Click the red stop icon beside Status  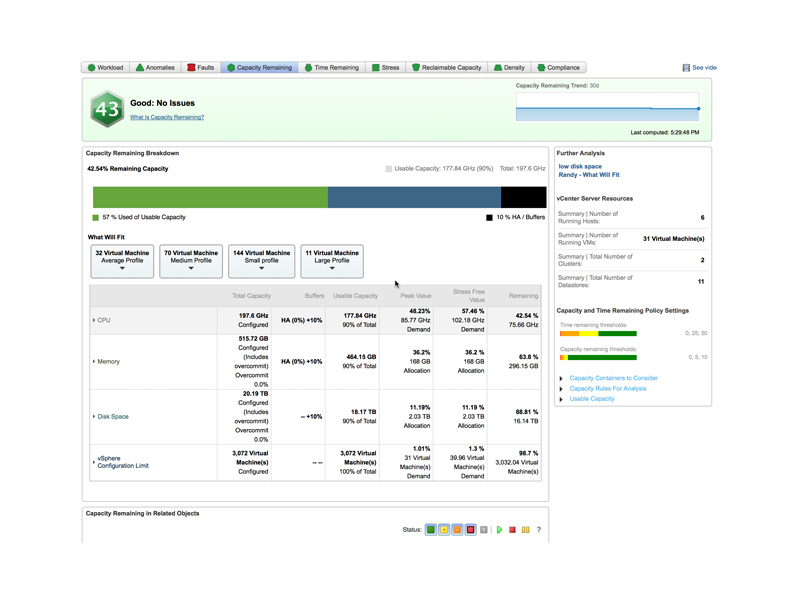[513, 530]
